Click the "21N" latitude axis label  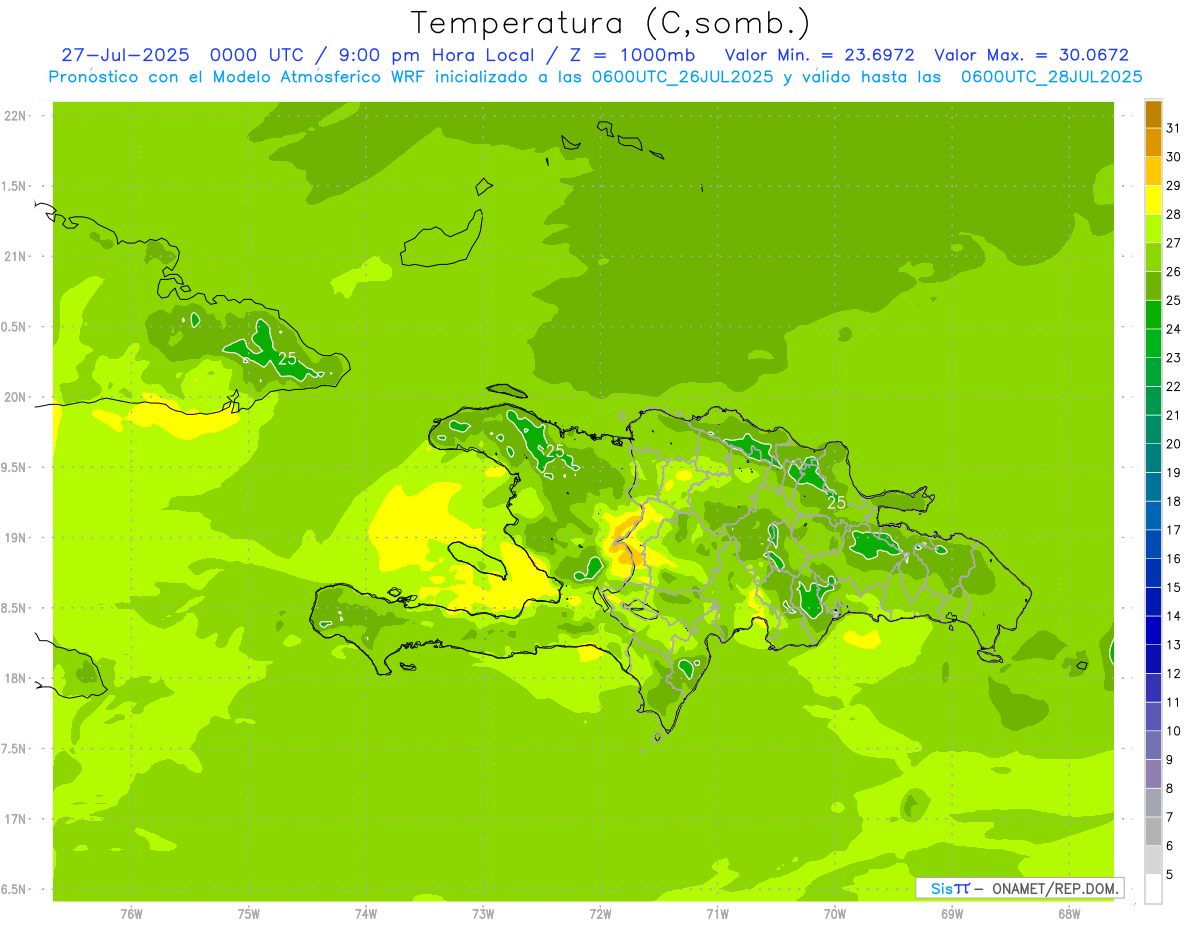click(15, 257)
